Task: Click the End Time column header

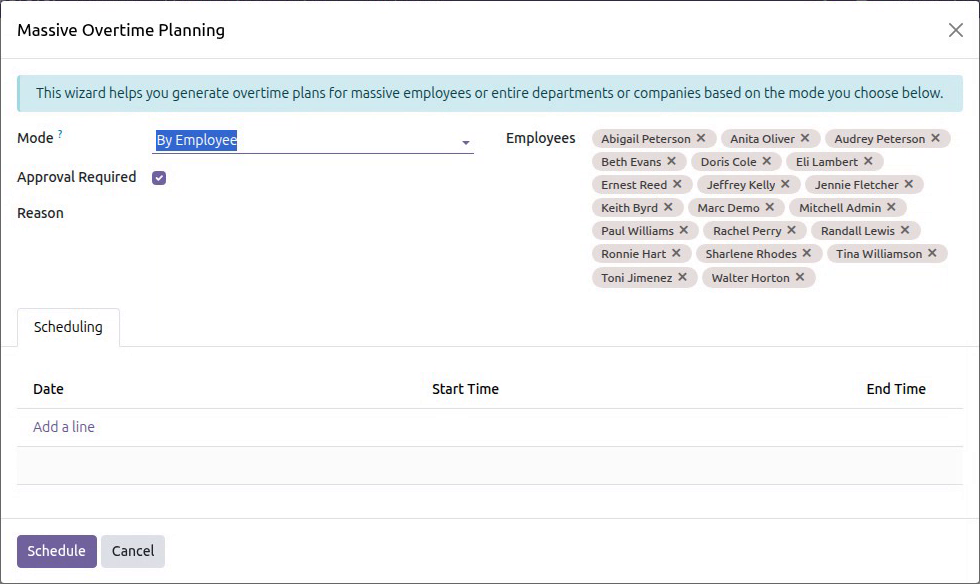Action: (896, 389)
